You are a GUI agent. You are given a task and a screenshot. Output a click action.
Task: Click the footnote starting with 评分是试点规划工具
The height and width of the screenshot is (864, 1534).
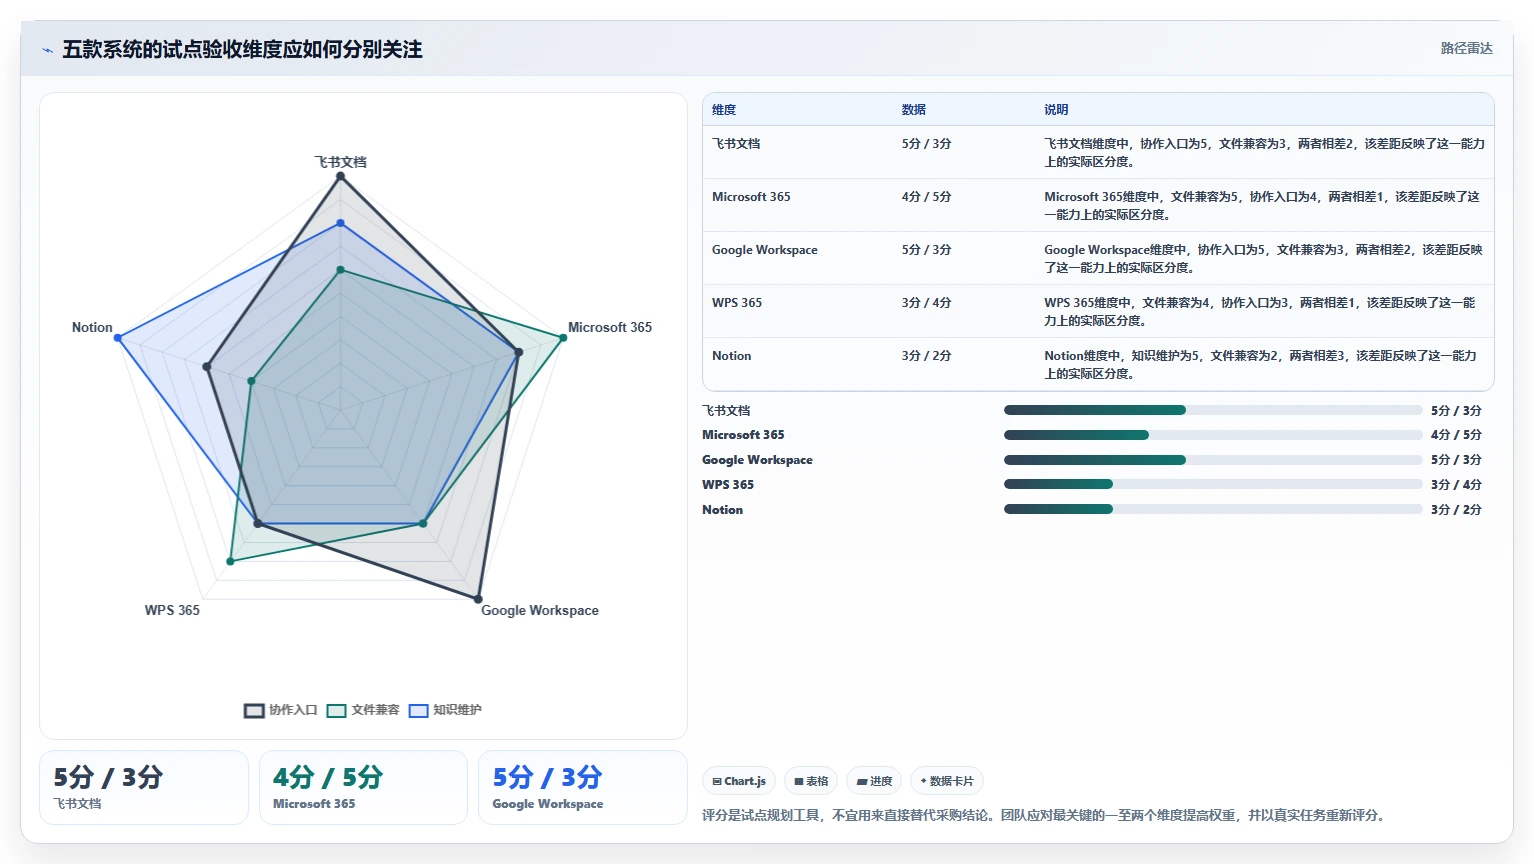click(1045, 816)
